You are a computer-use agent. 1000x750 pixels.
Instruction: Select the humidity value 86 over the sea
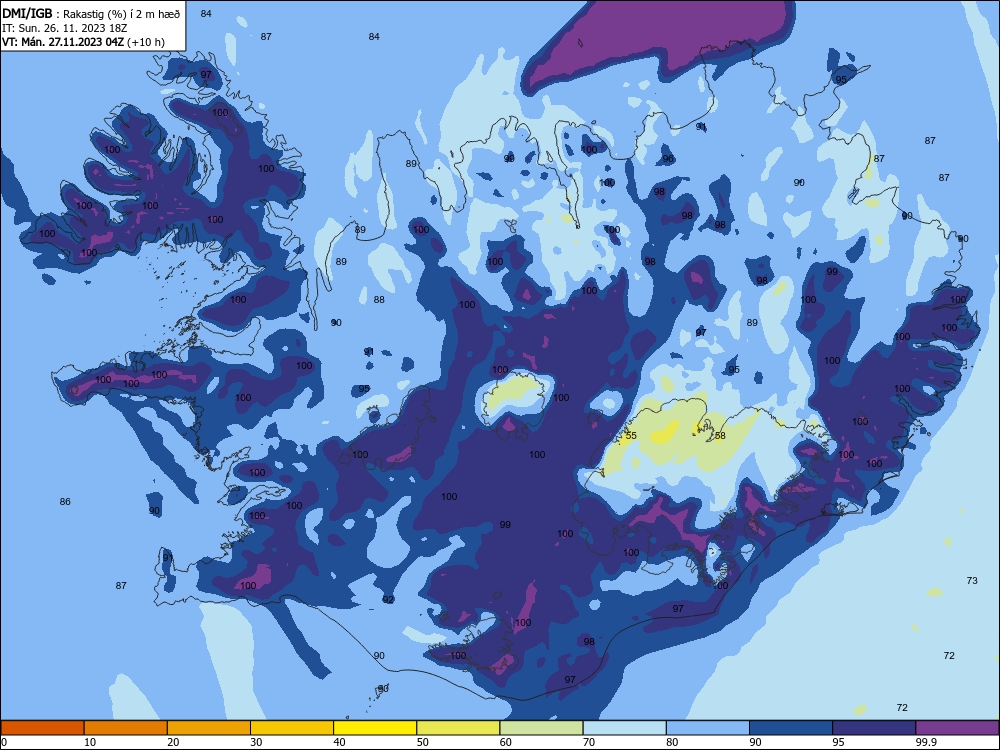point(65,501)
